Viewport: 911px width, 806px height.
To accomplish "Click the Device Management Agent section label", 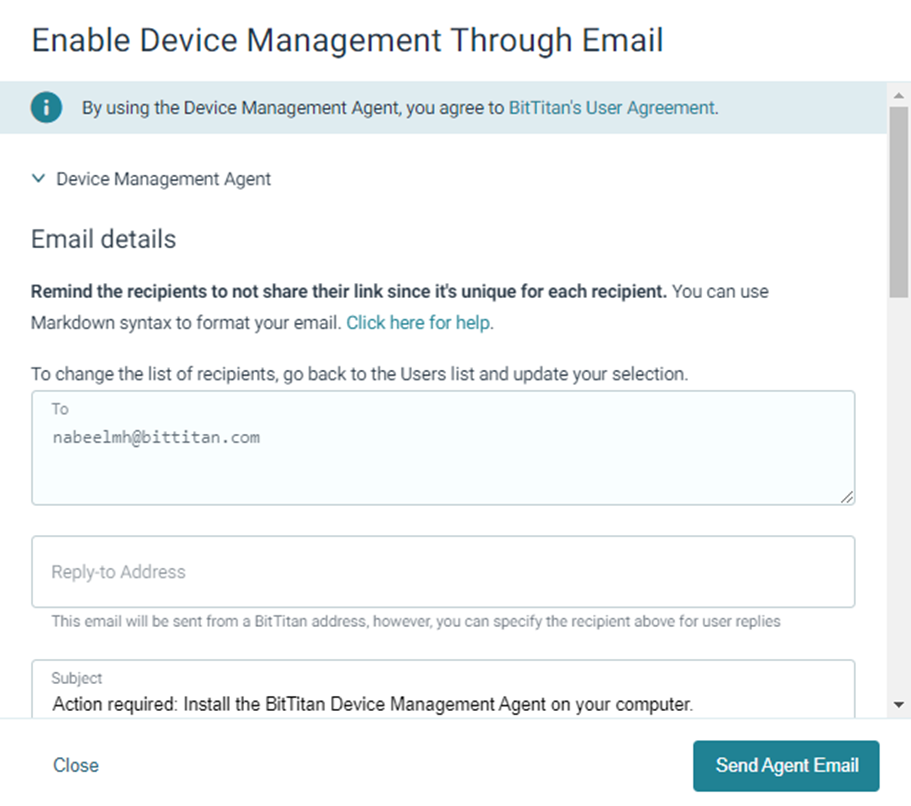I will (x=163, y=179).
